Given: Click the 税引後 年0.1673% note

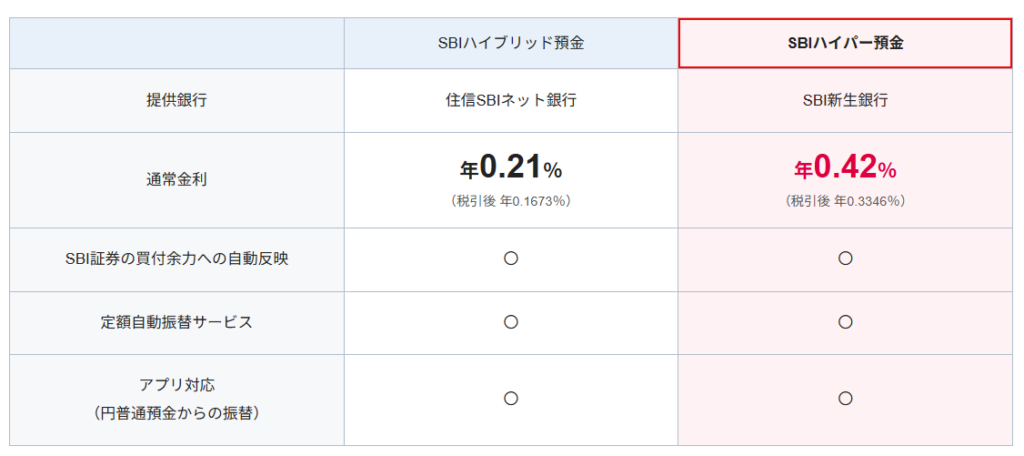Looking at the screenshot, I should [510, 201].
